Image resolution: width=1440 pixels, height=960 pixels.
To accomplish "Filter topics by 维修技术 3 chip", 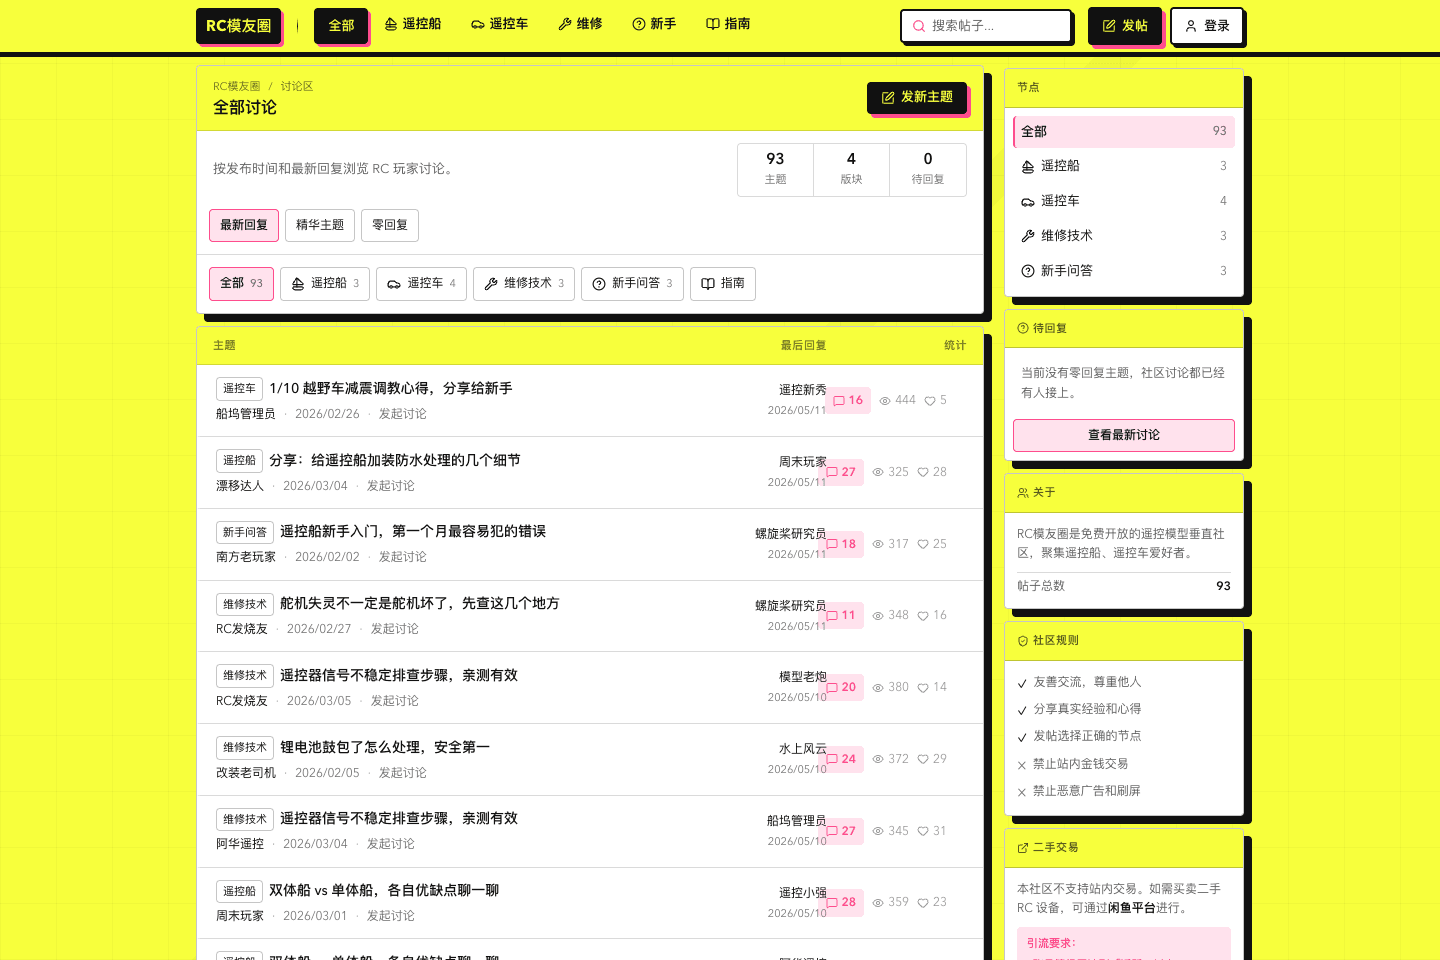I will (524, 284).
